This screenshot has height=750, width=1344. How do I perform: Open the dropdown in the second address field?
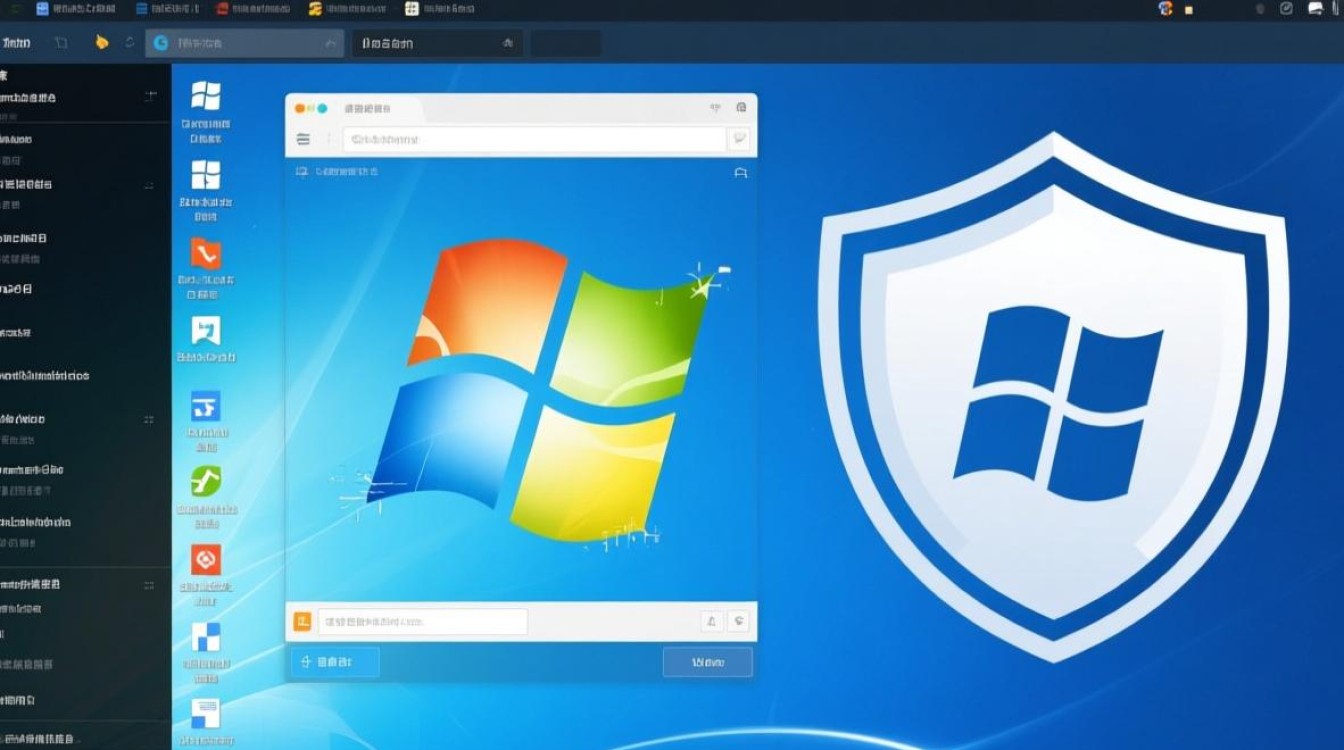coord(507,43)
